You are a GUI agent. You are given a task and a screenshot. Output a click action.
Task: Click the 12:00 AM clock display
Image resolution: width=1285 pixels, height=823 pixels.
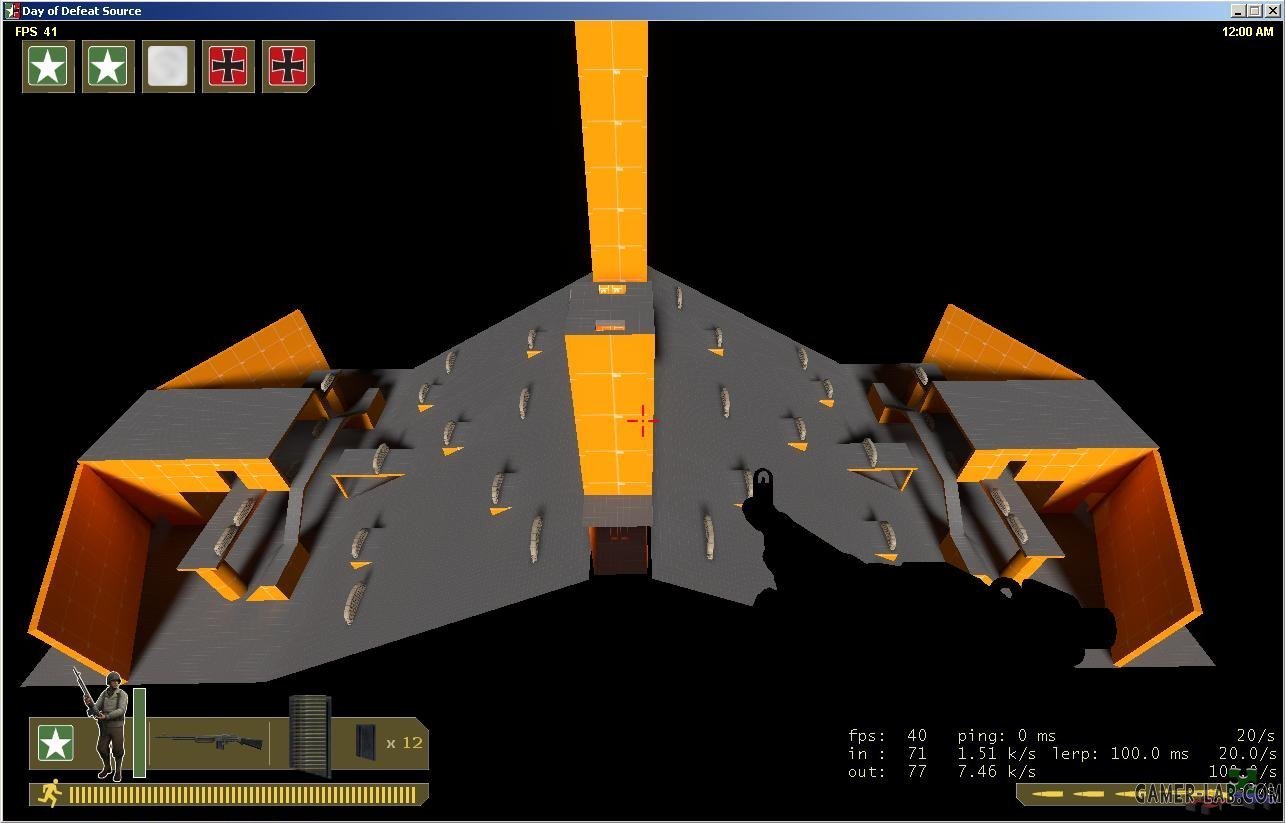(x=1247, y=32)
